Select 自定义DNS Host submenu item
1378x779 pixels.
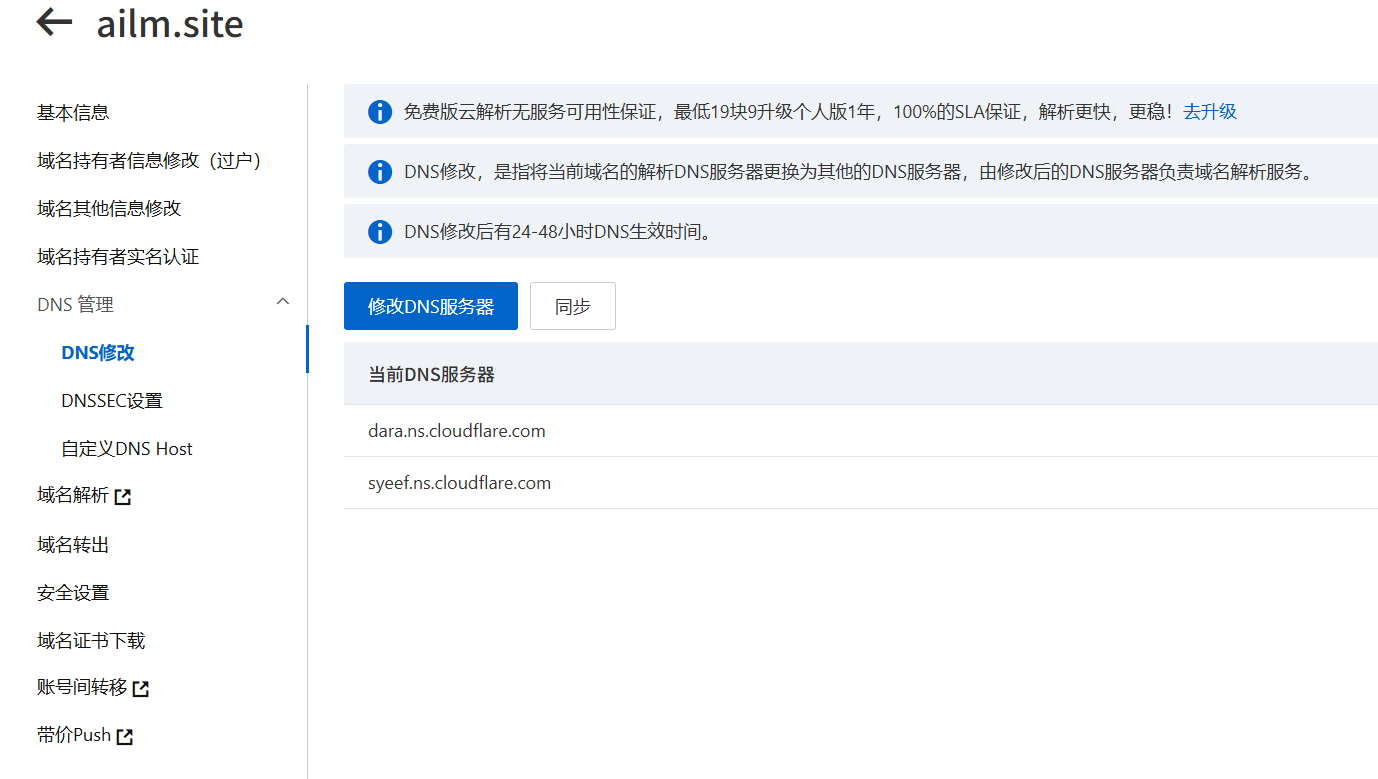127,449
